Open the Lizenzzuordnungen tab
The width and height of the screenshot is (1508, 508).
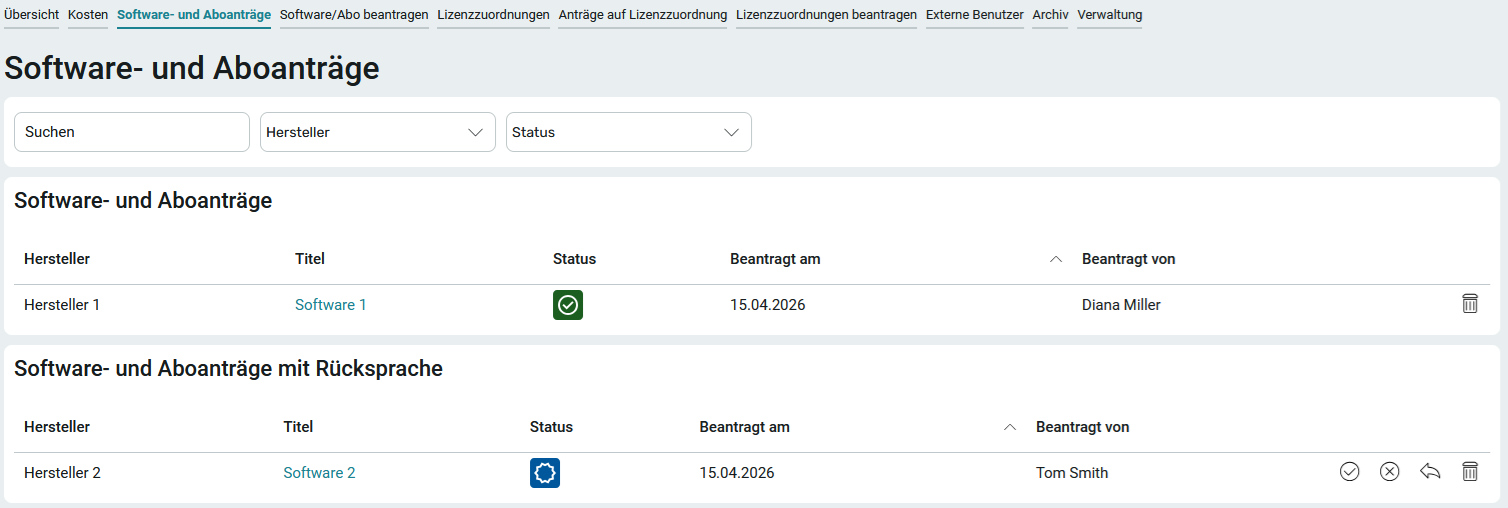[493, 15]
